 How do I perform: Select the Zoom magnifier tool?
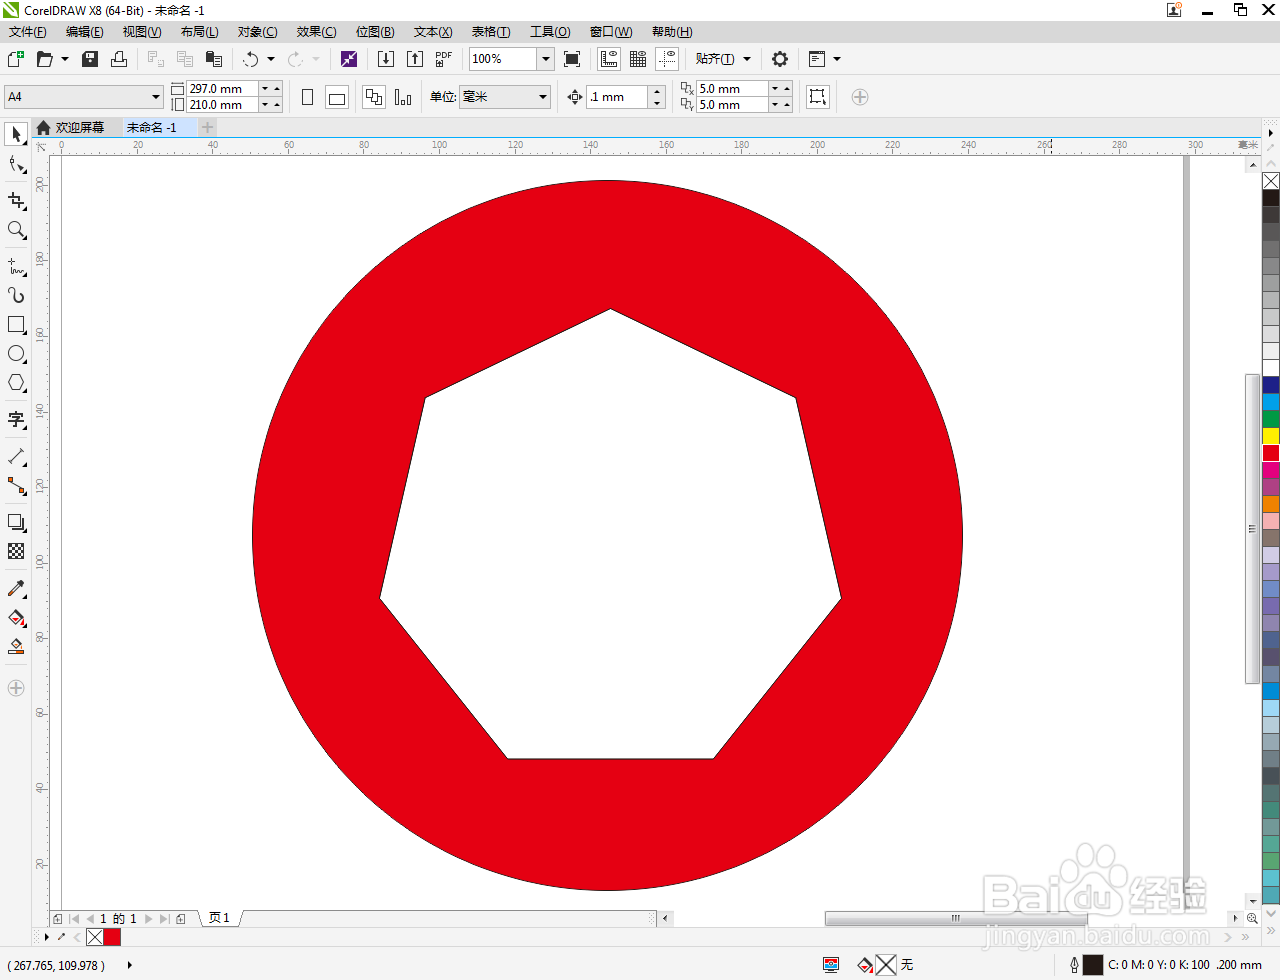[x=16, y=230]
